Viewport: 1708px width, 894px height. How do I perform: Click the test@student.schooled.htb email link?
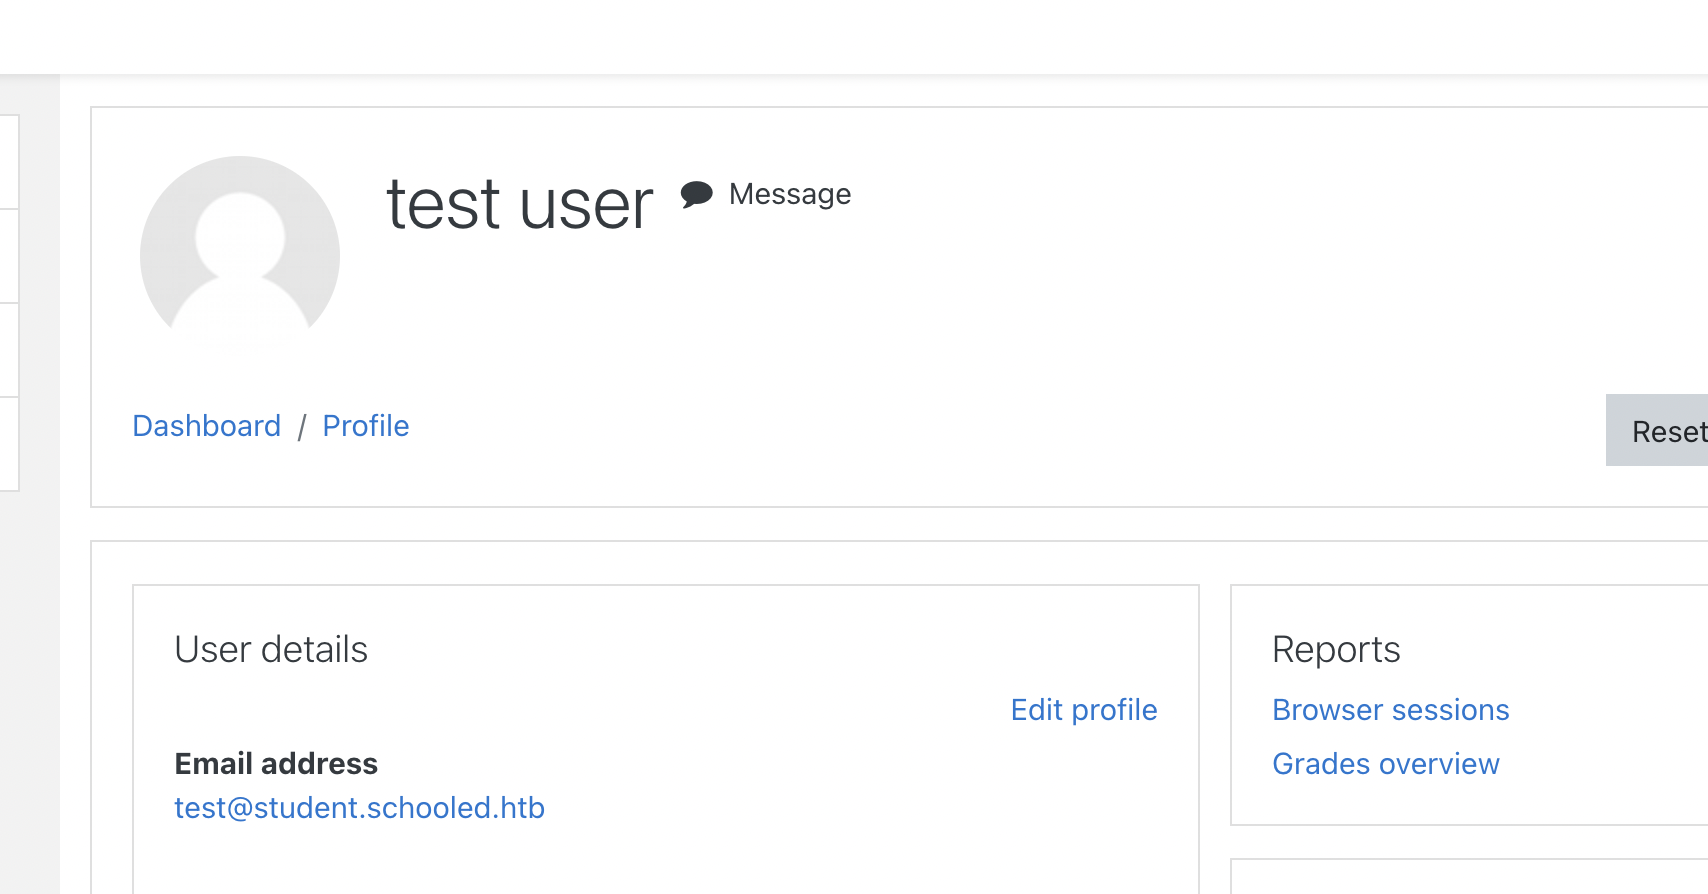click(359, 808)
